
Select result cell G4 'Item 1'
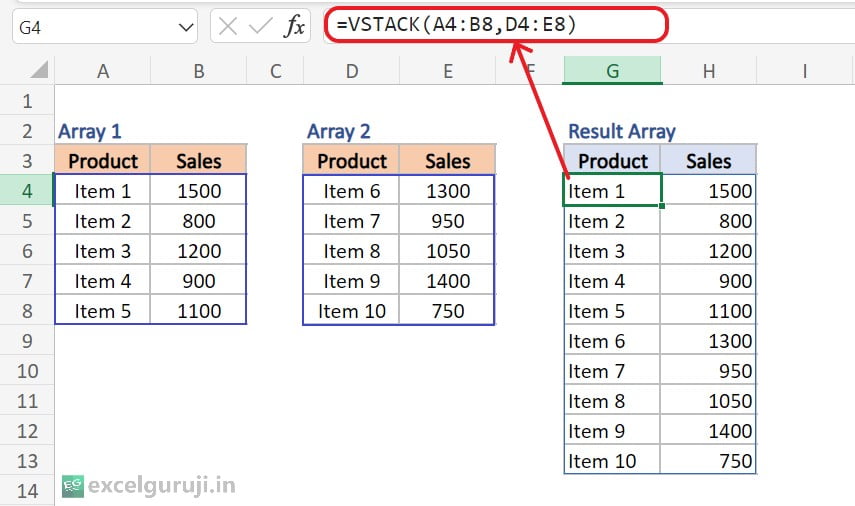click(612, 191)
